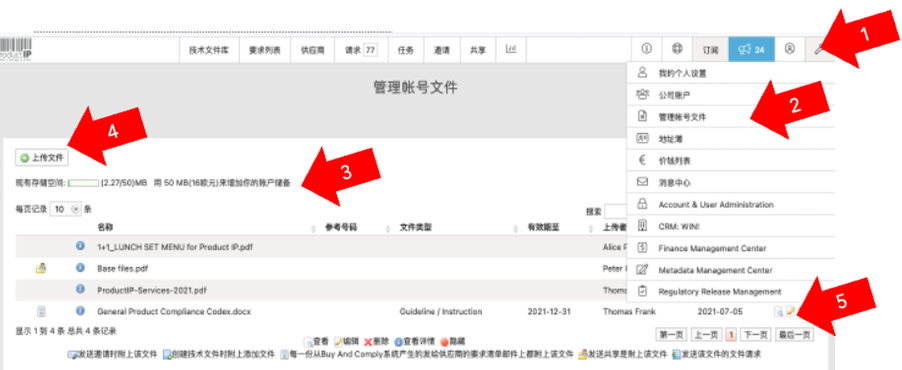Click the globe language icon
The height and width of the screenshot is (370, 902).
tap(677, 49)
